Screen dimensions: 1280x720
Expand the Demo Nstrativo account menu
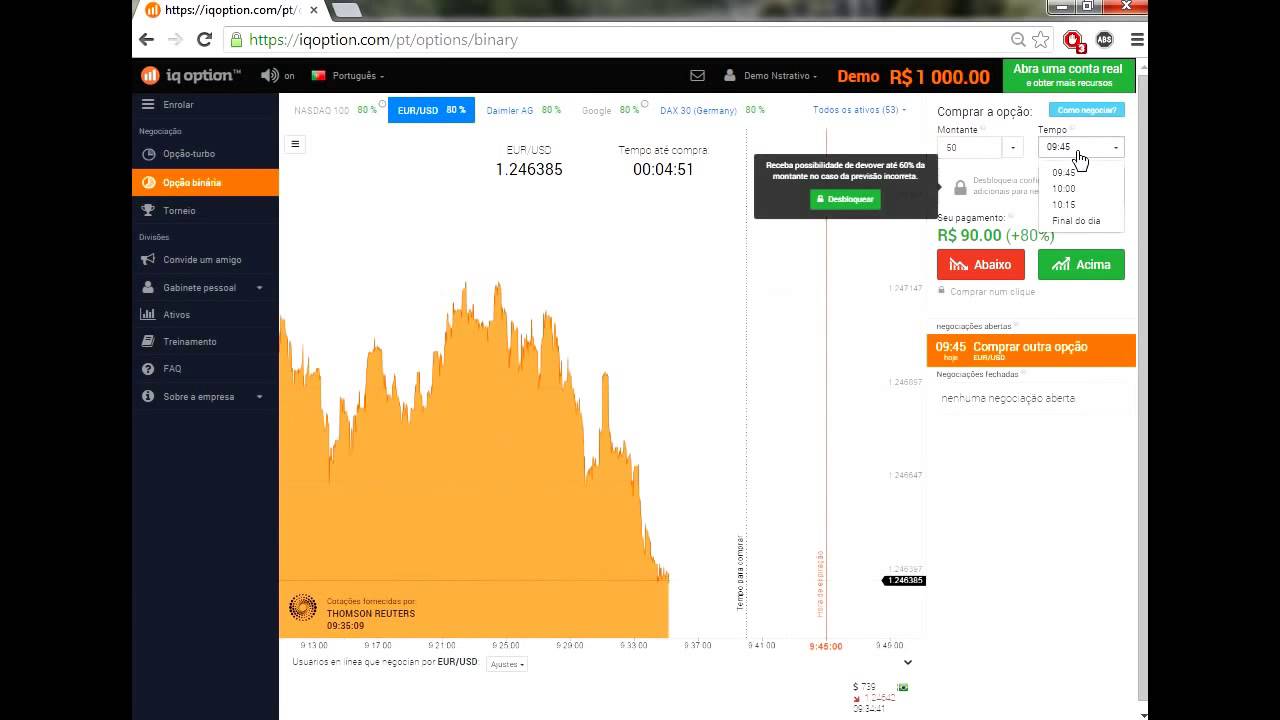(771, 75)
